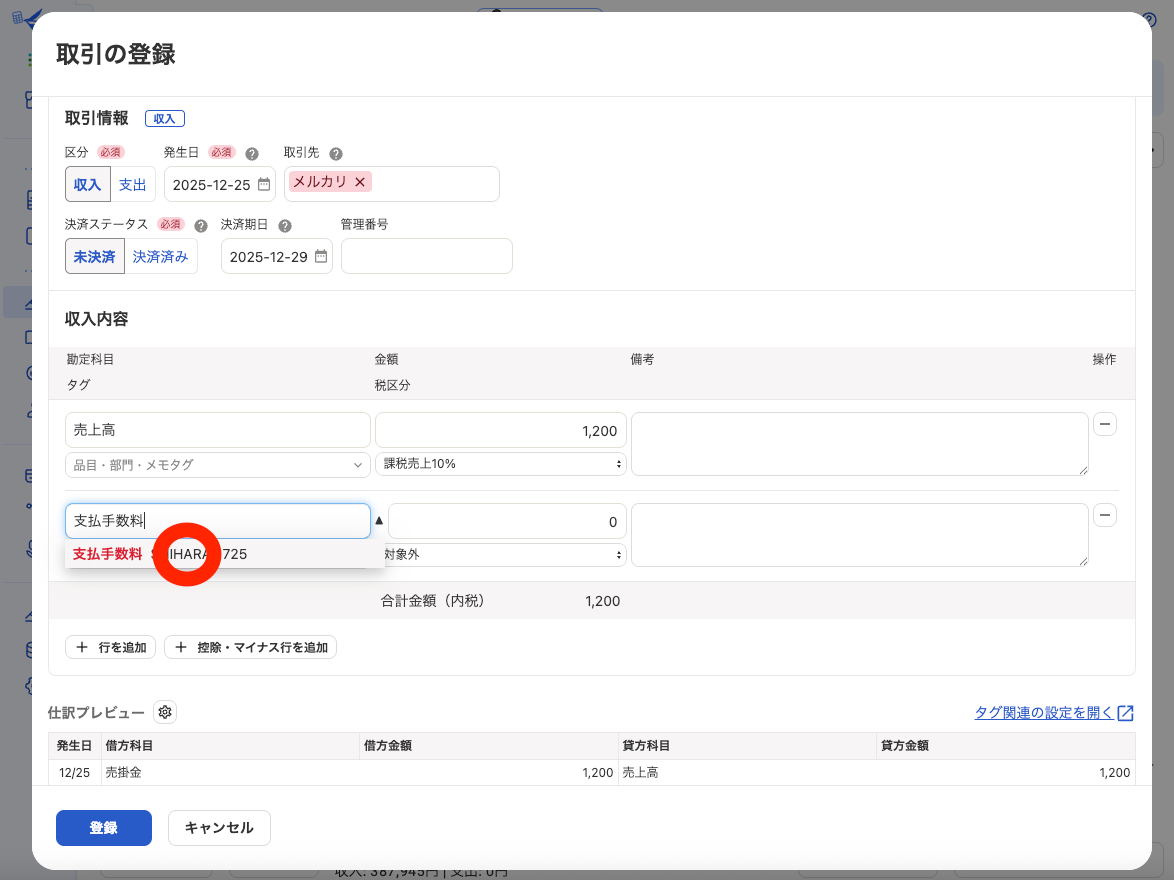1174x880 pixels.
Task: Open the 課税売上10% tax category dropdown
Action: pyautogui.click(x=500, y=464)
